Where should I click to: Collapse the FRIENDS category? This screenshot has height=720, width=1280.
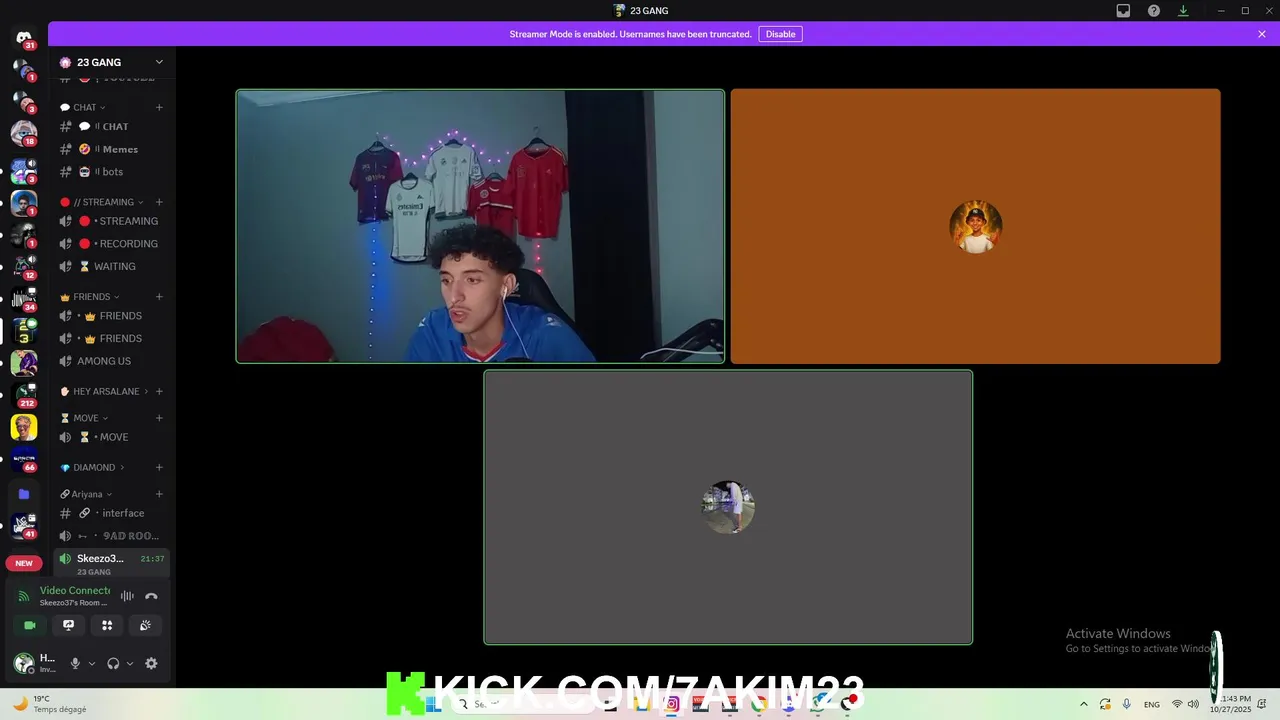pyautogui.click(x=90, y=297)
